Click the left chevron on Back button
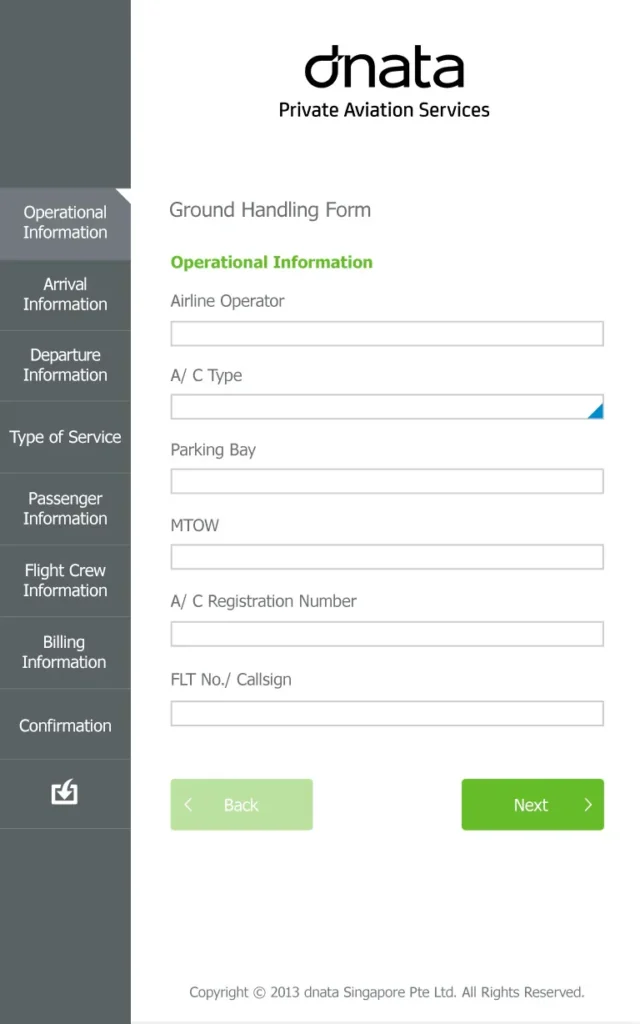The width and height of the screenshot is (640, 1024). click(188, 805)
